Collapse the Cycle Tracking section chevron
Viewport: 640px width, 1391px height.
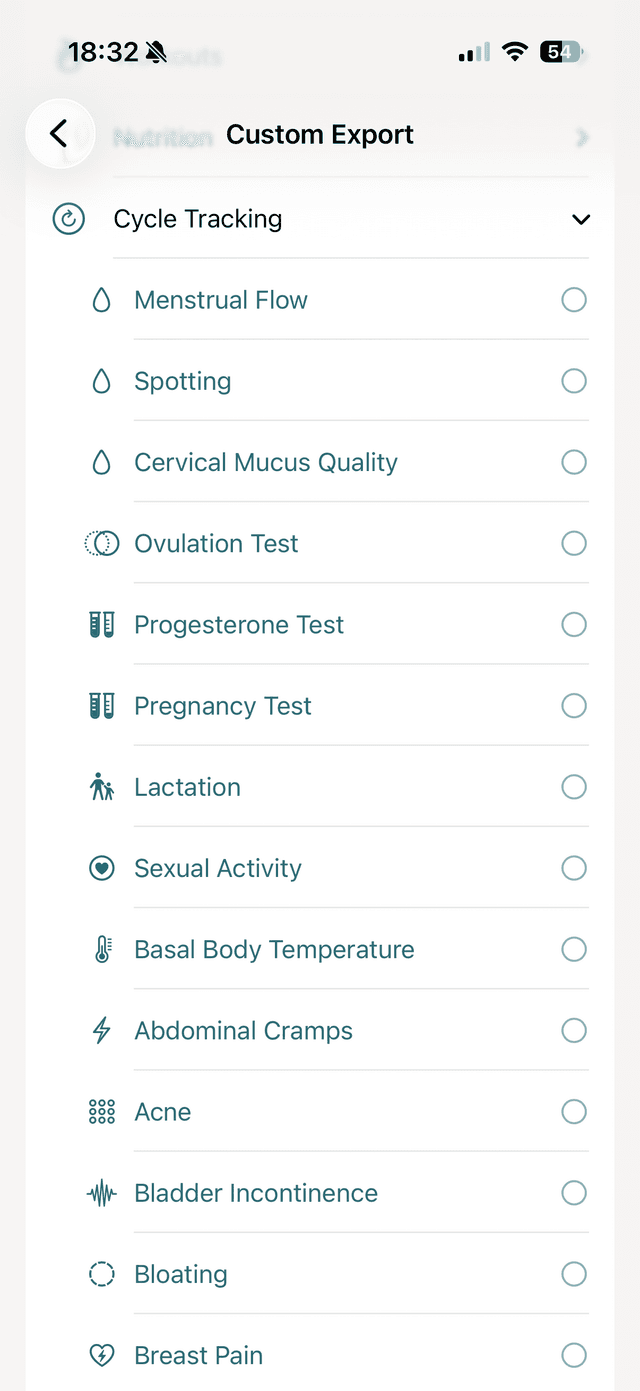click(581, 219)
